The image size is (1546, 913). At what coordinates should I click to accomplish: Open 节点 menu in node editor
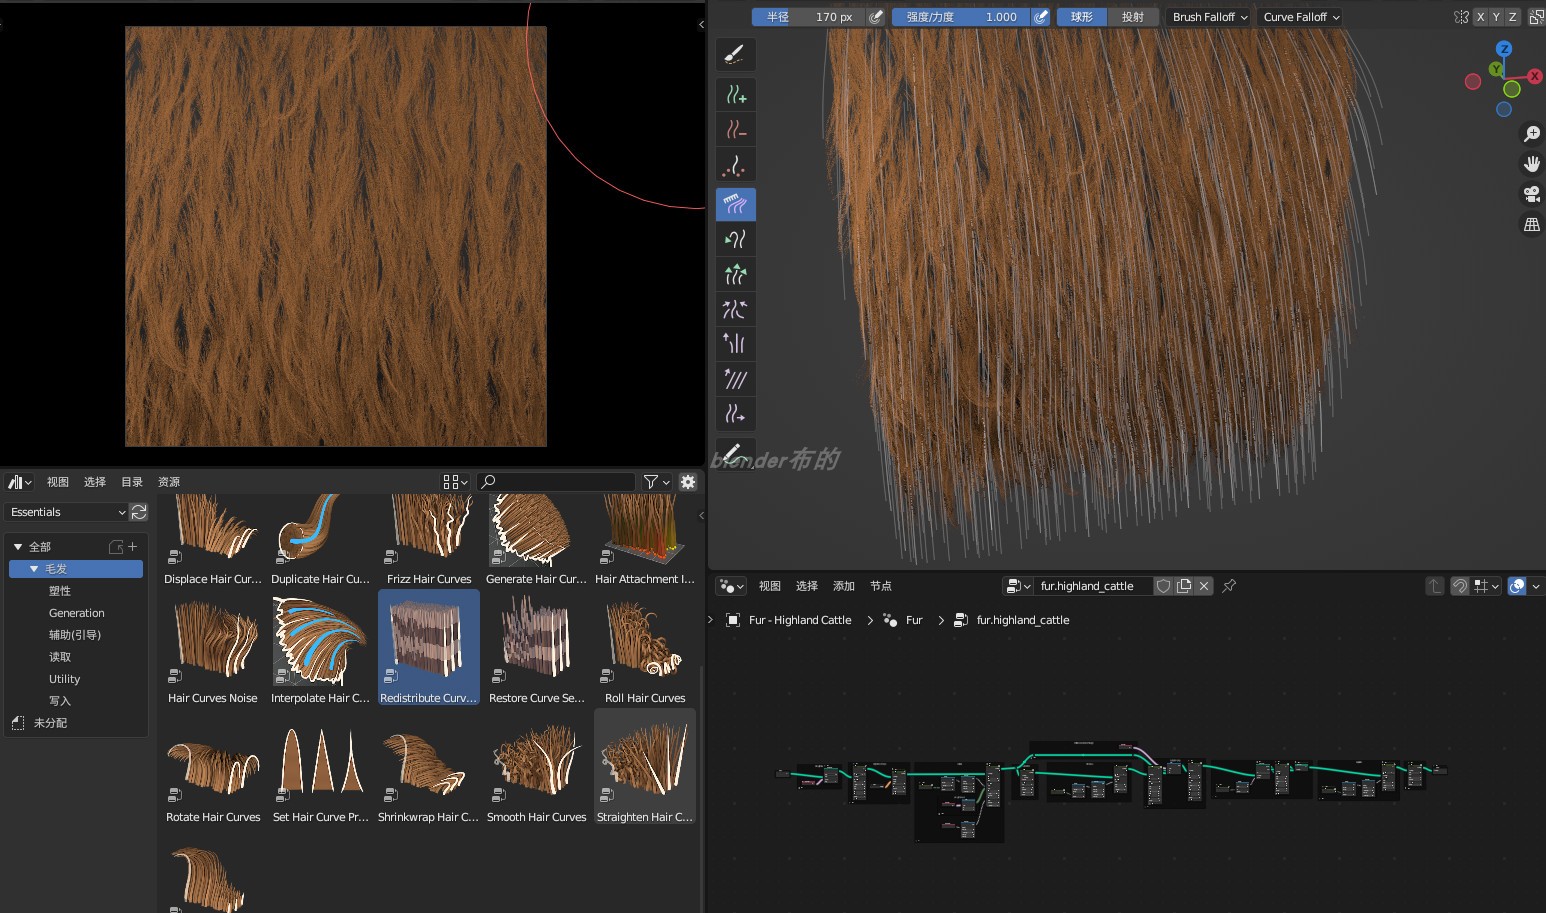881,586
